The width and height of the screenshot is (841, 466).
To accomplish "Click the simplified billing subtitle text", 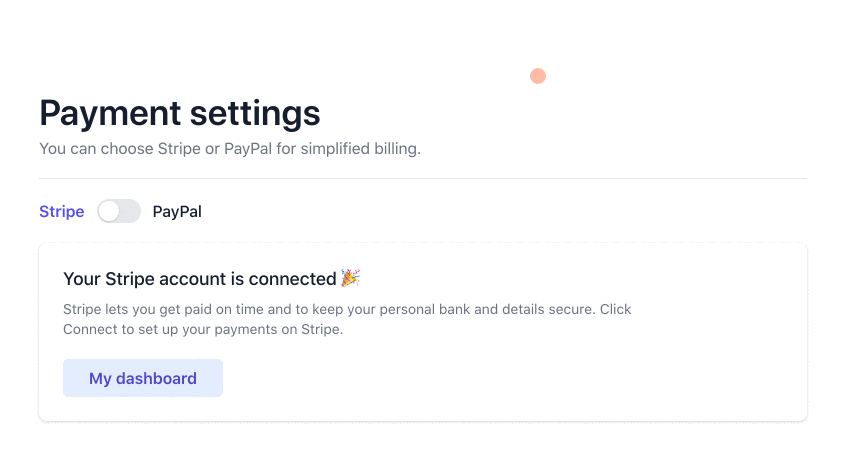I will pos(230,149).
